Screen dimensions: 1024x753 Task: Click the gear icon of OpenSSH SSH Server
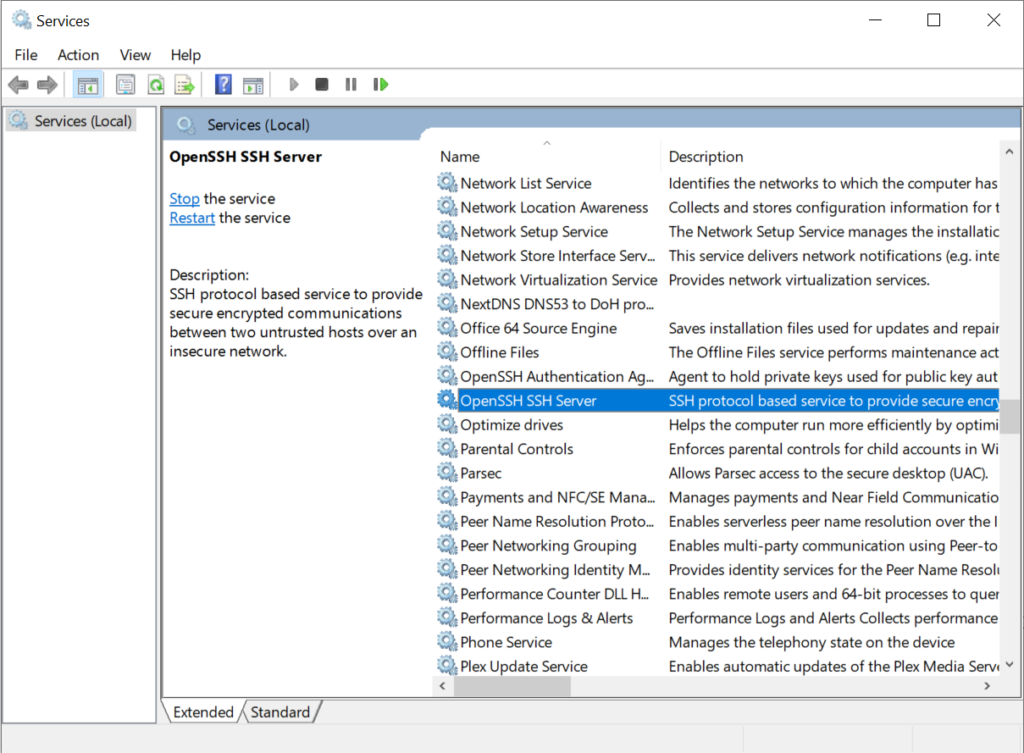pyautogui.click(x=447, y=400)
